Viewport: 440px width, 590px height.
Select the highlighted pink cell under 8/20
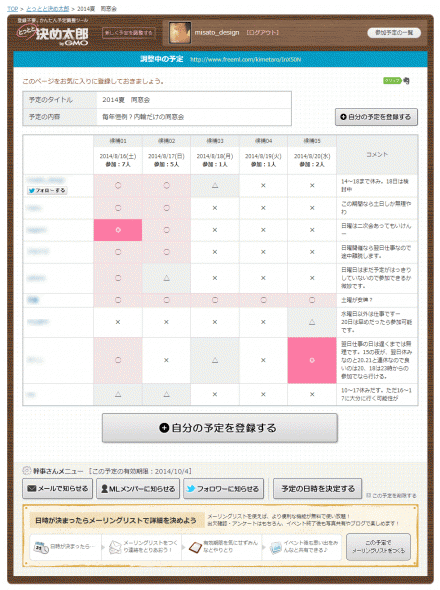click(x=312, y=360)
